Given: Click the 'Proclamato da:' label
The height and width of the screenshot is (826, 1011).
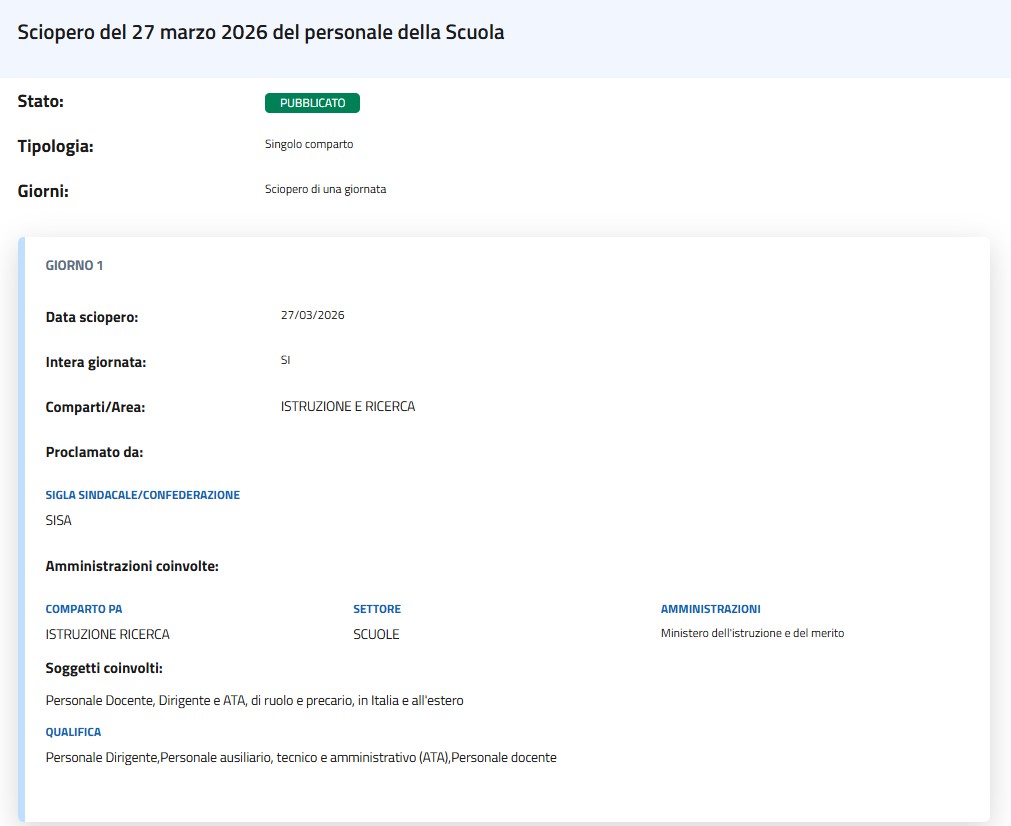Looking at the screenshot, I should (x=95, y=452).
